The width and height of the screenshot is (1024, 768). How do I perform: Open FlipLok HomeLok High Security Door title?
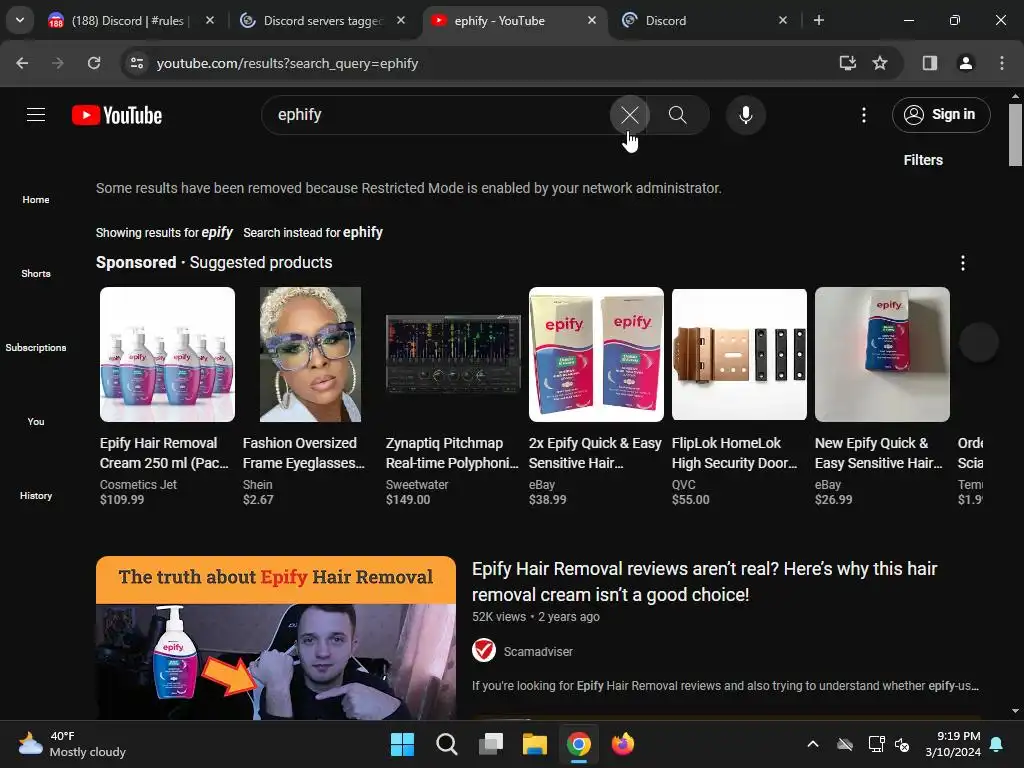click(x=735, y=453)
